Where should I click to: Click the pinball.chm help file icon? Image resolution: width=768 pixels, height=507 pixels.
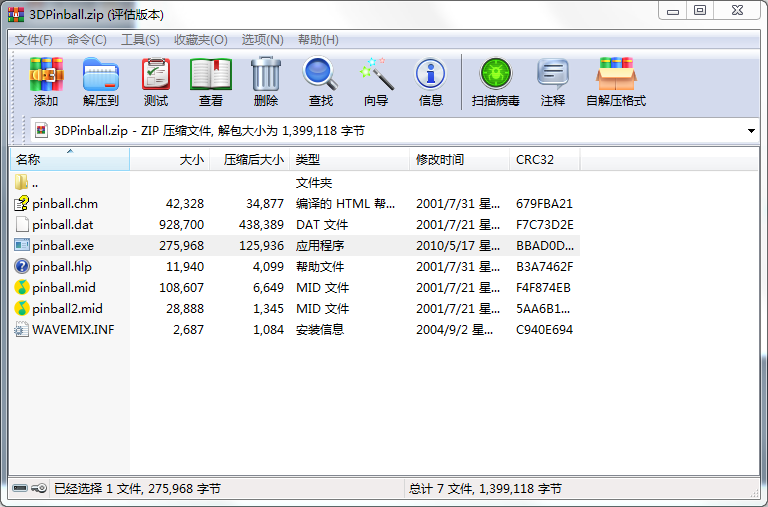[21, 203]
